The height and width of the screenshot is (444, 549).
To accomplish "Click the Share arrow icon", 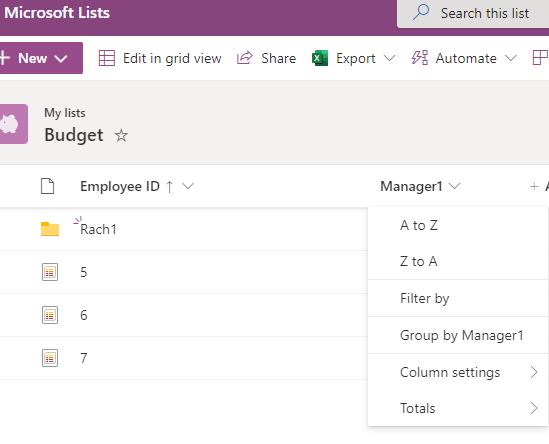I will (x=244, y=58).
